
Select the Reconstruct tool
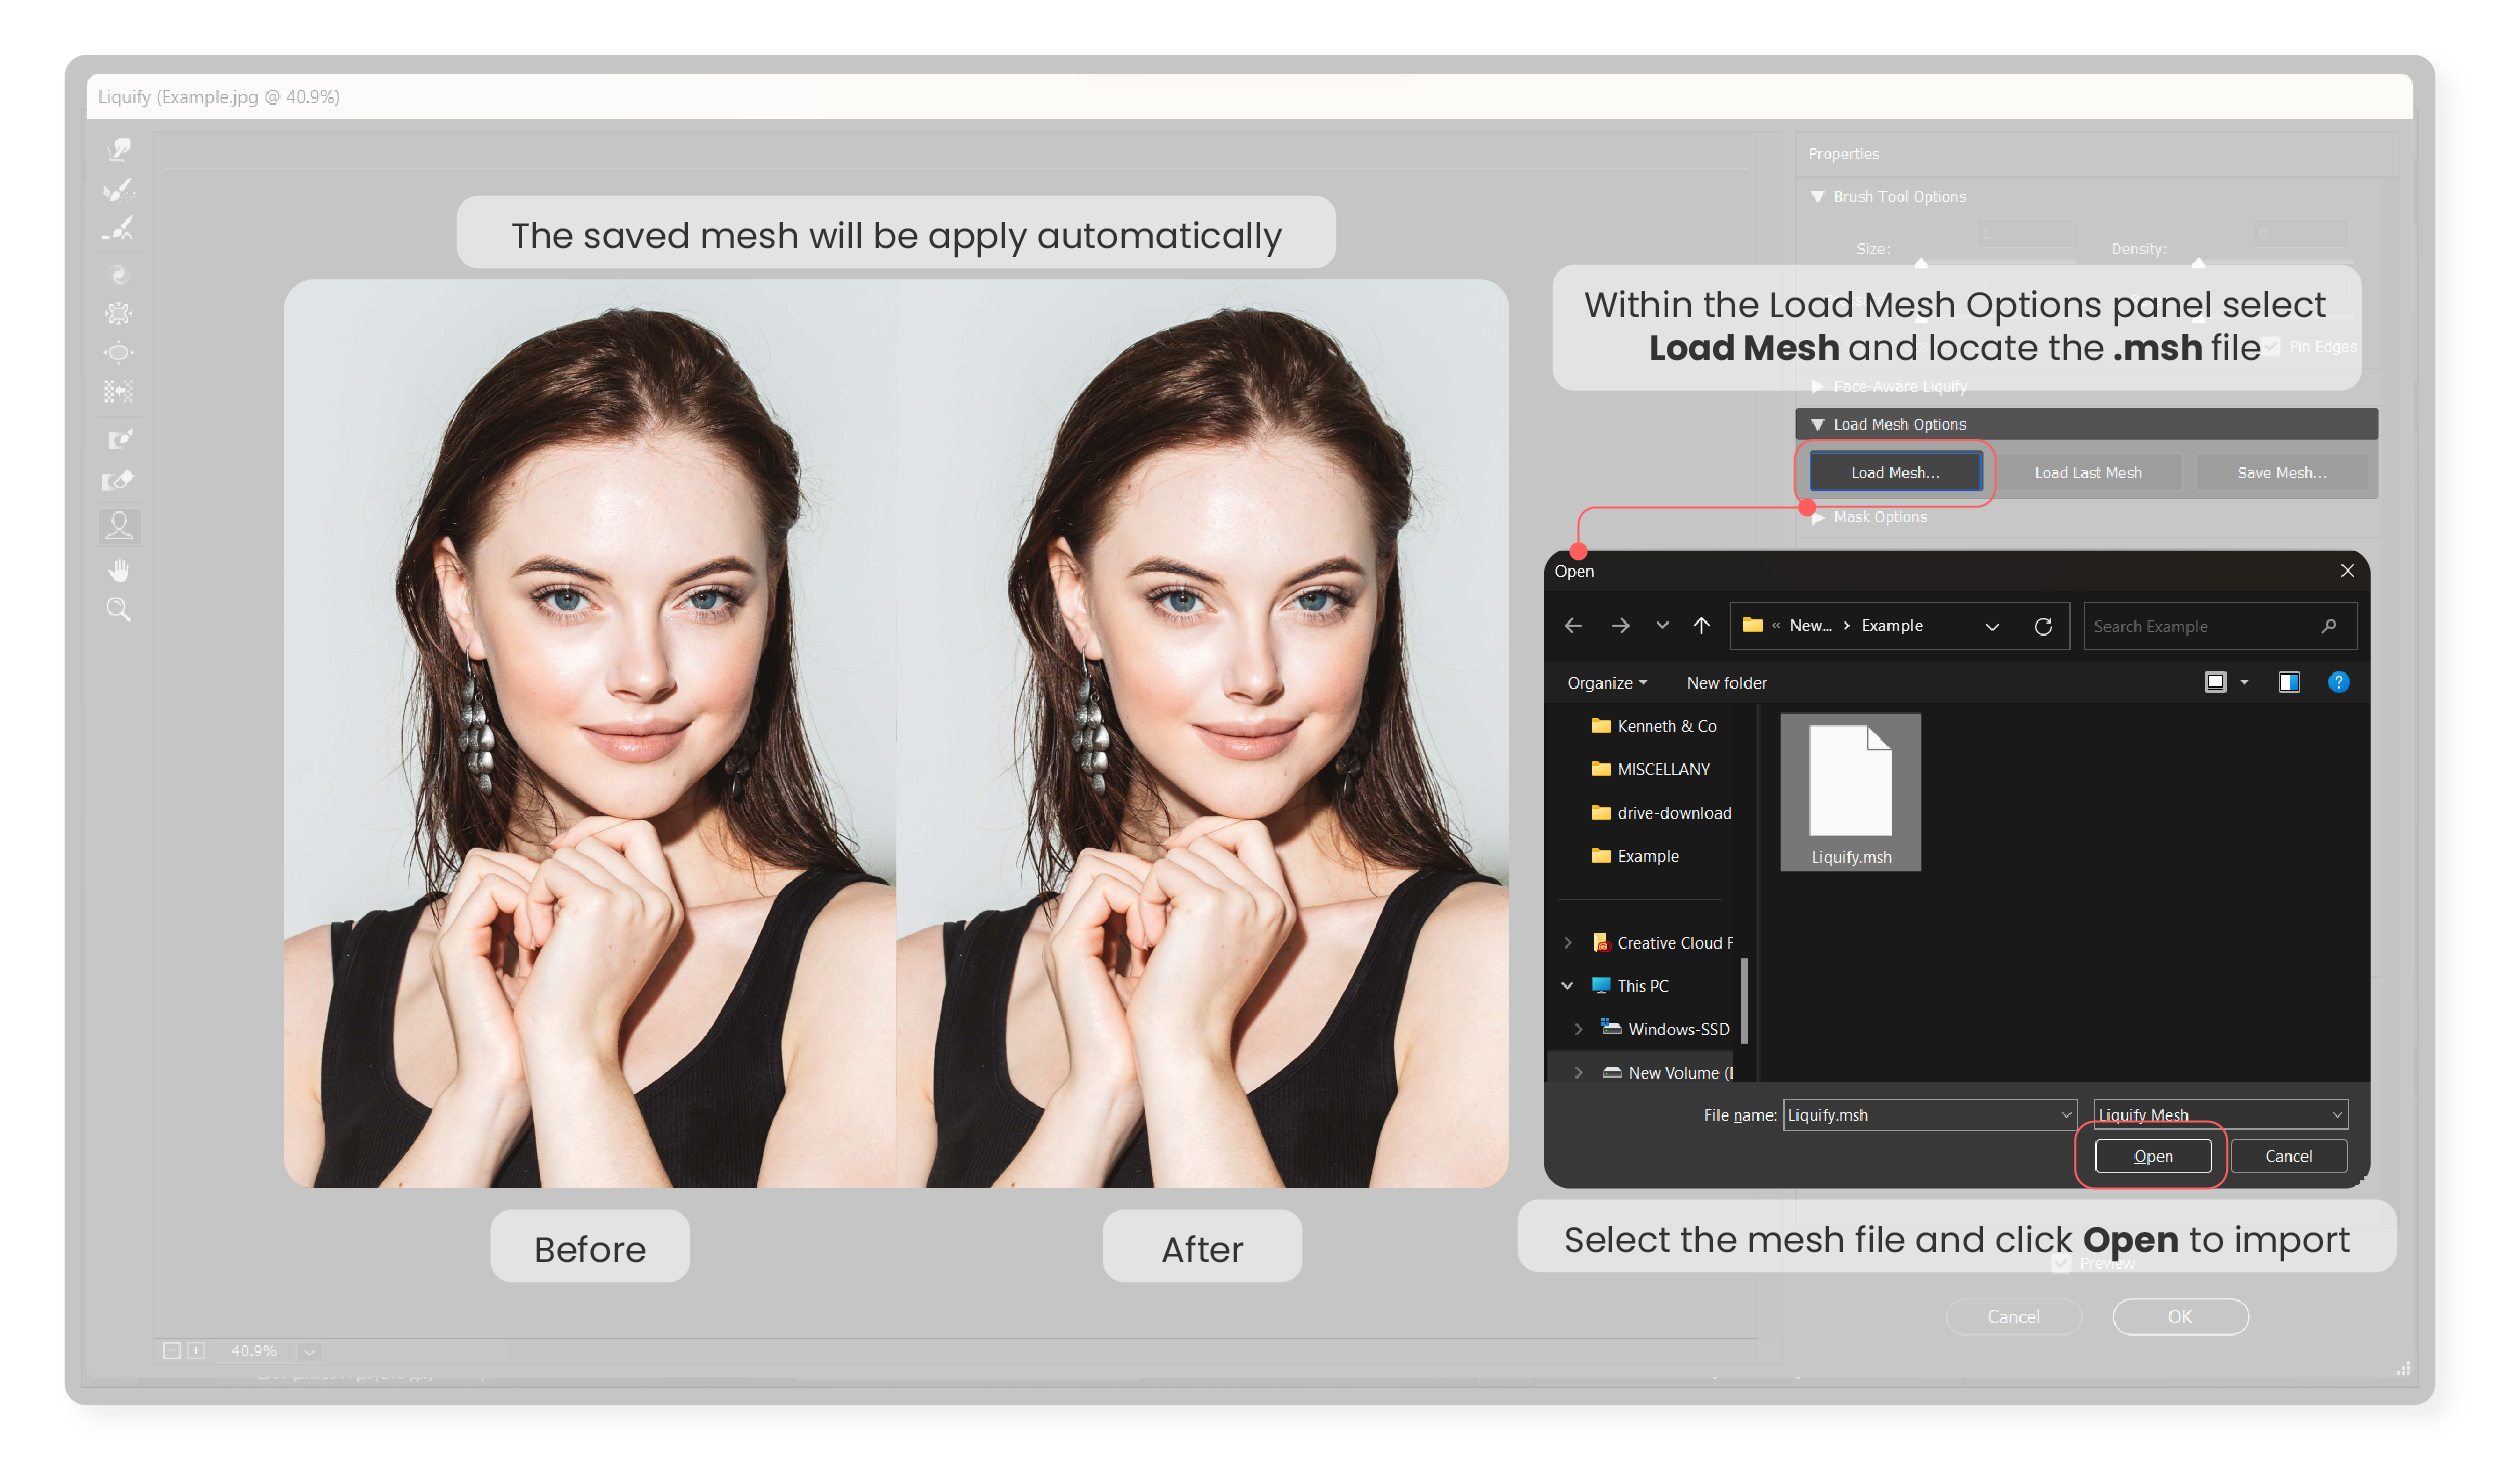point(119,189)
